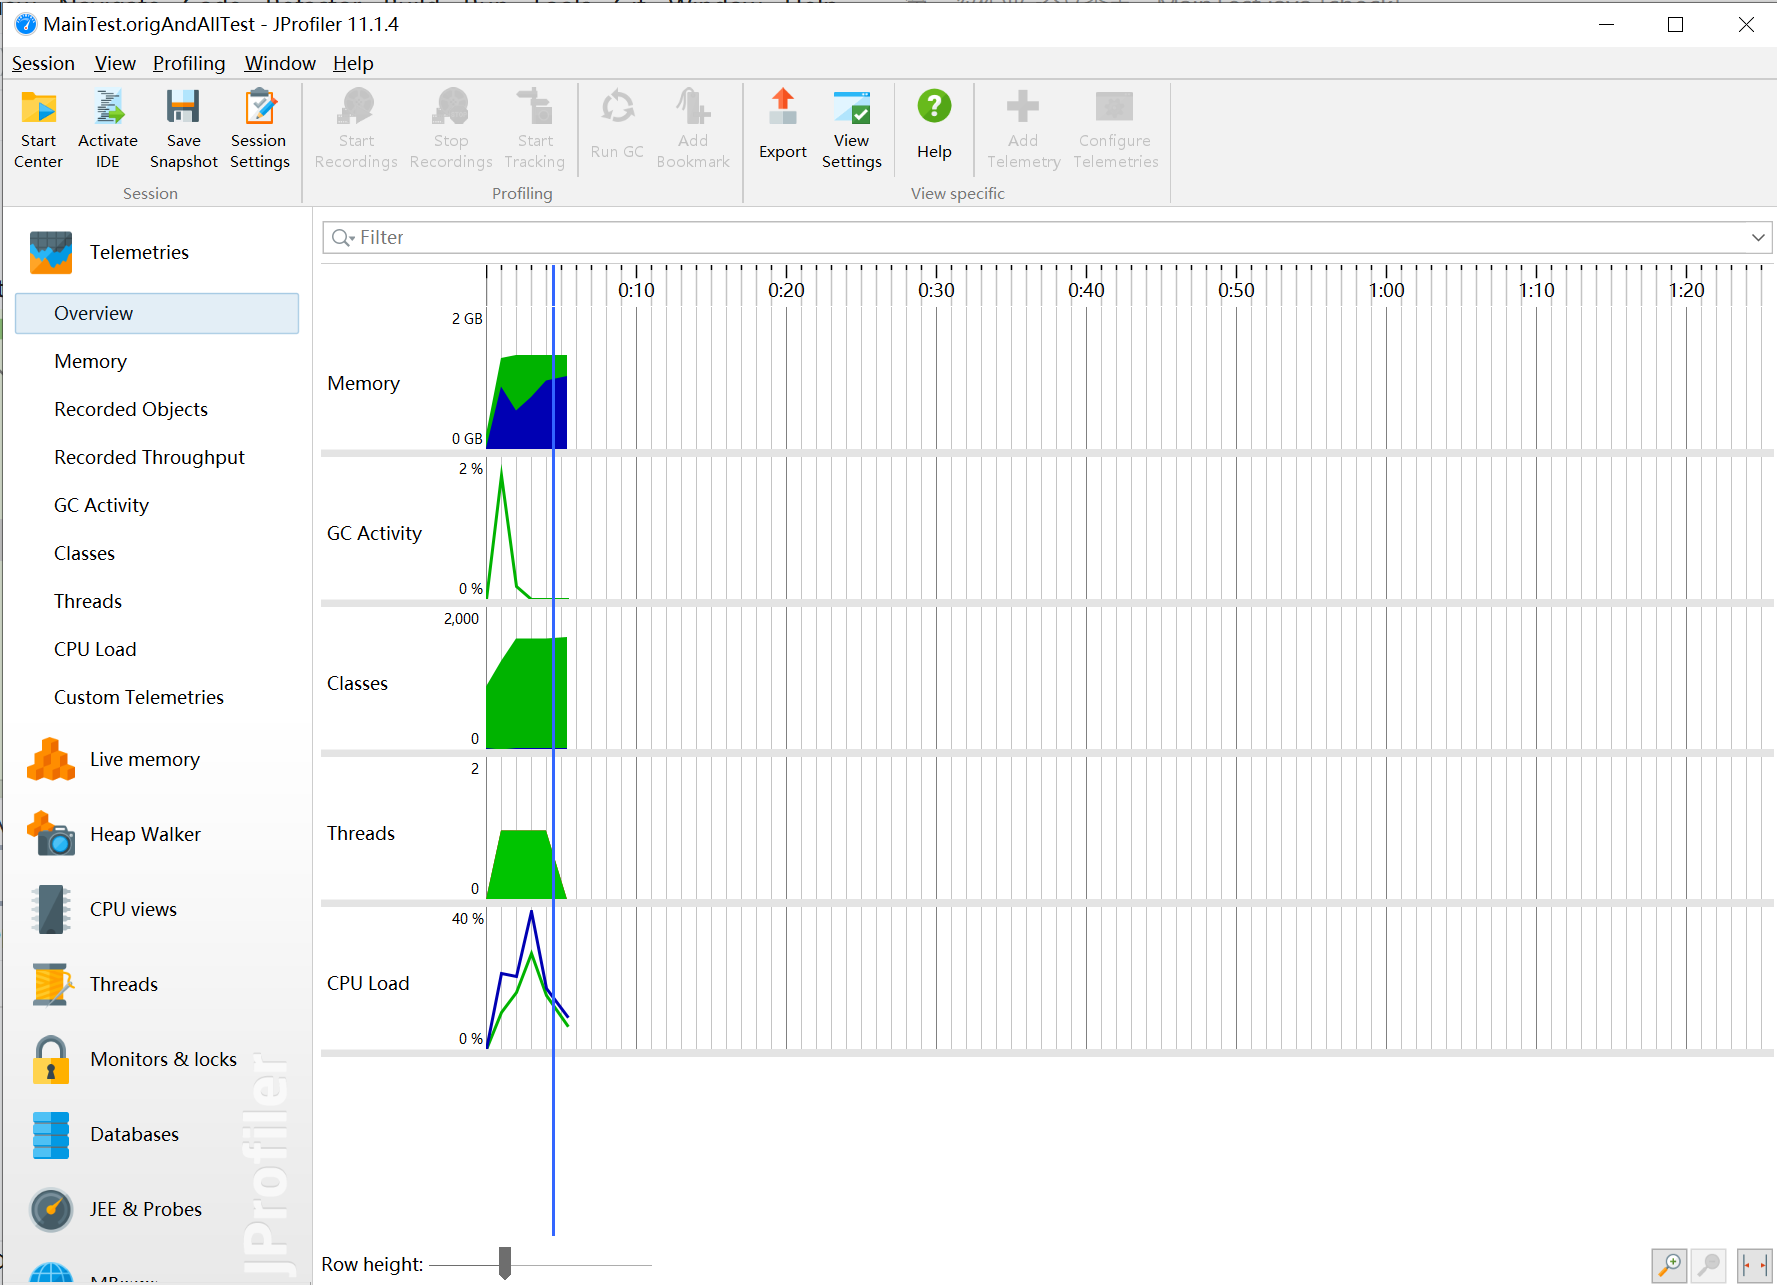1777x1285 pixels.
Task: Fit the timeline to the window
Action: click(1754, 1265)
